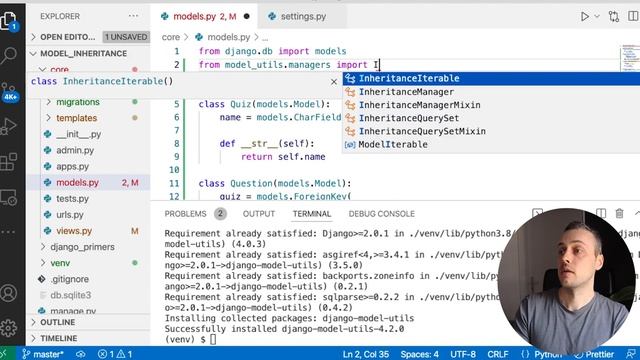Open .gitignore in the explorer
640x360 pixels.
[x=70, y=279]
